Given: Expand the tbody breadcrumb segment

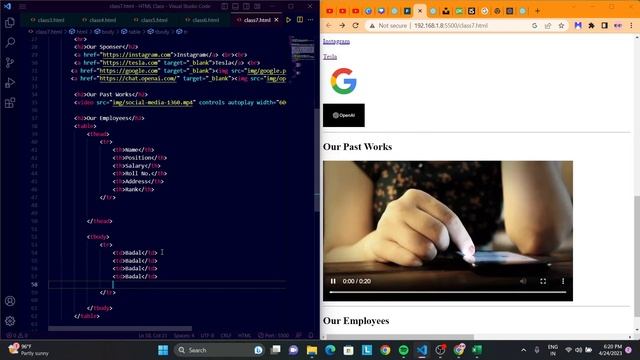Looking at the screenshot, I should point(158,31).
